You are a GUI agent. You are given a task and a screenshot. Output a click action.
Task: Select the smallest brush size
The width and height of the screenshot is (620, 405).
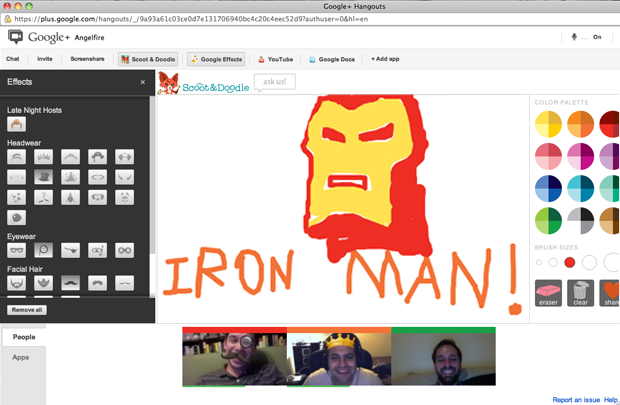pos(539,262)
